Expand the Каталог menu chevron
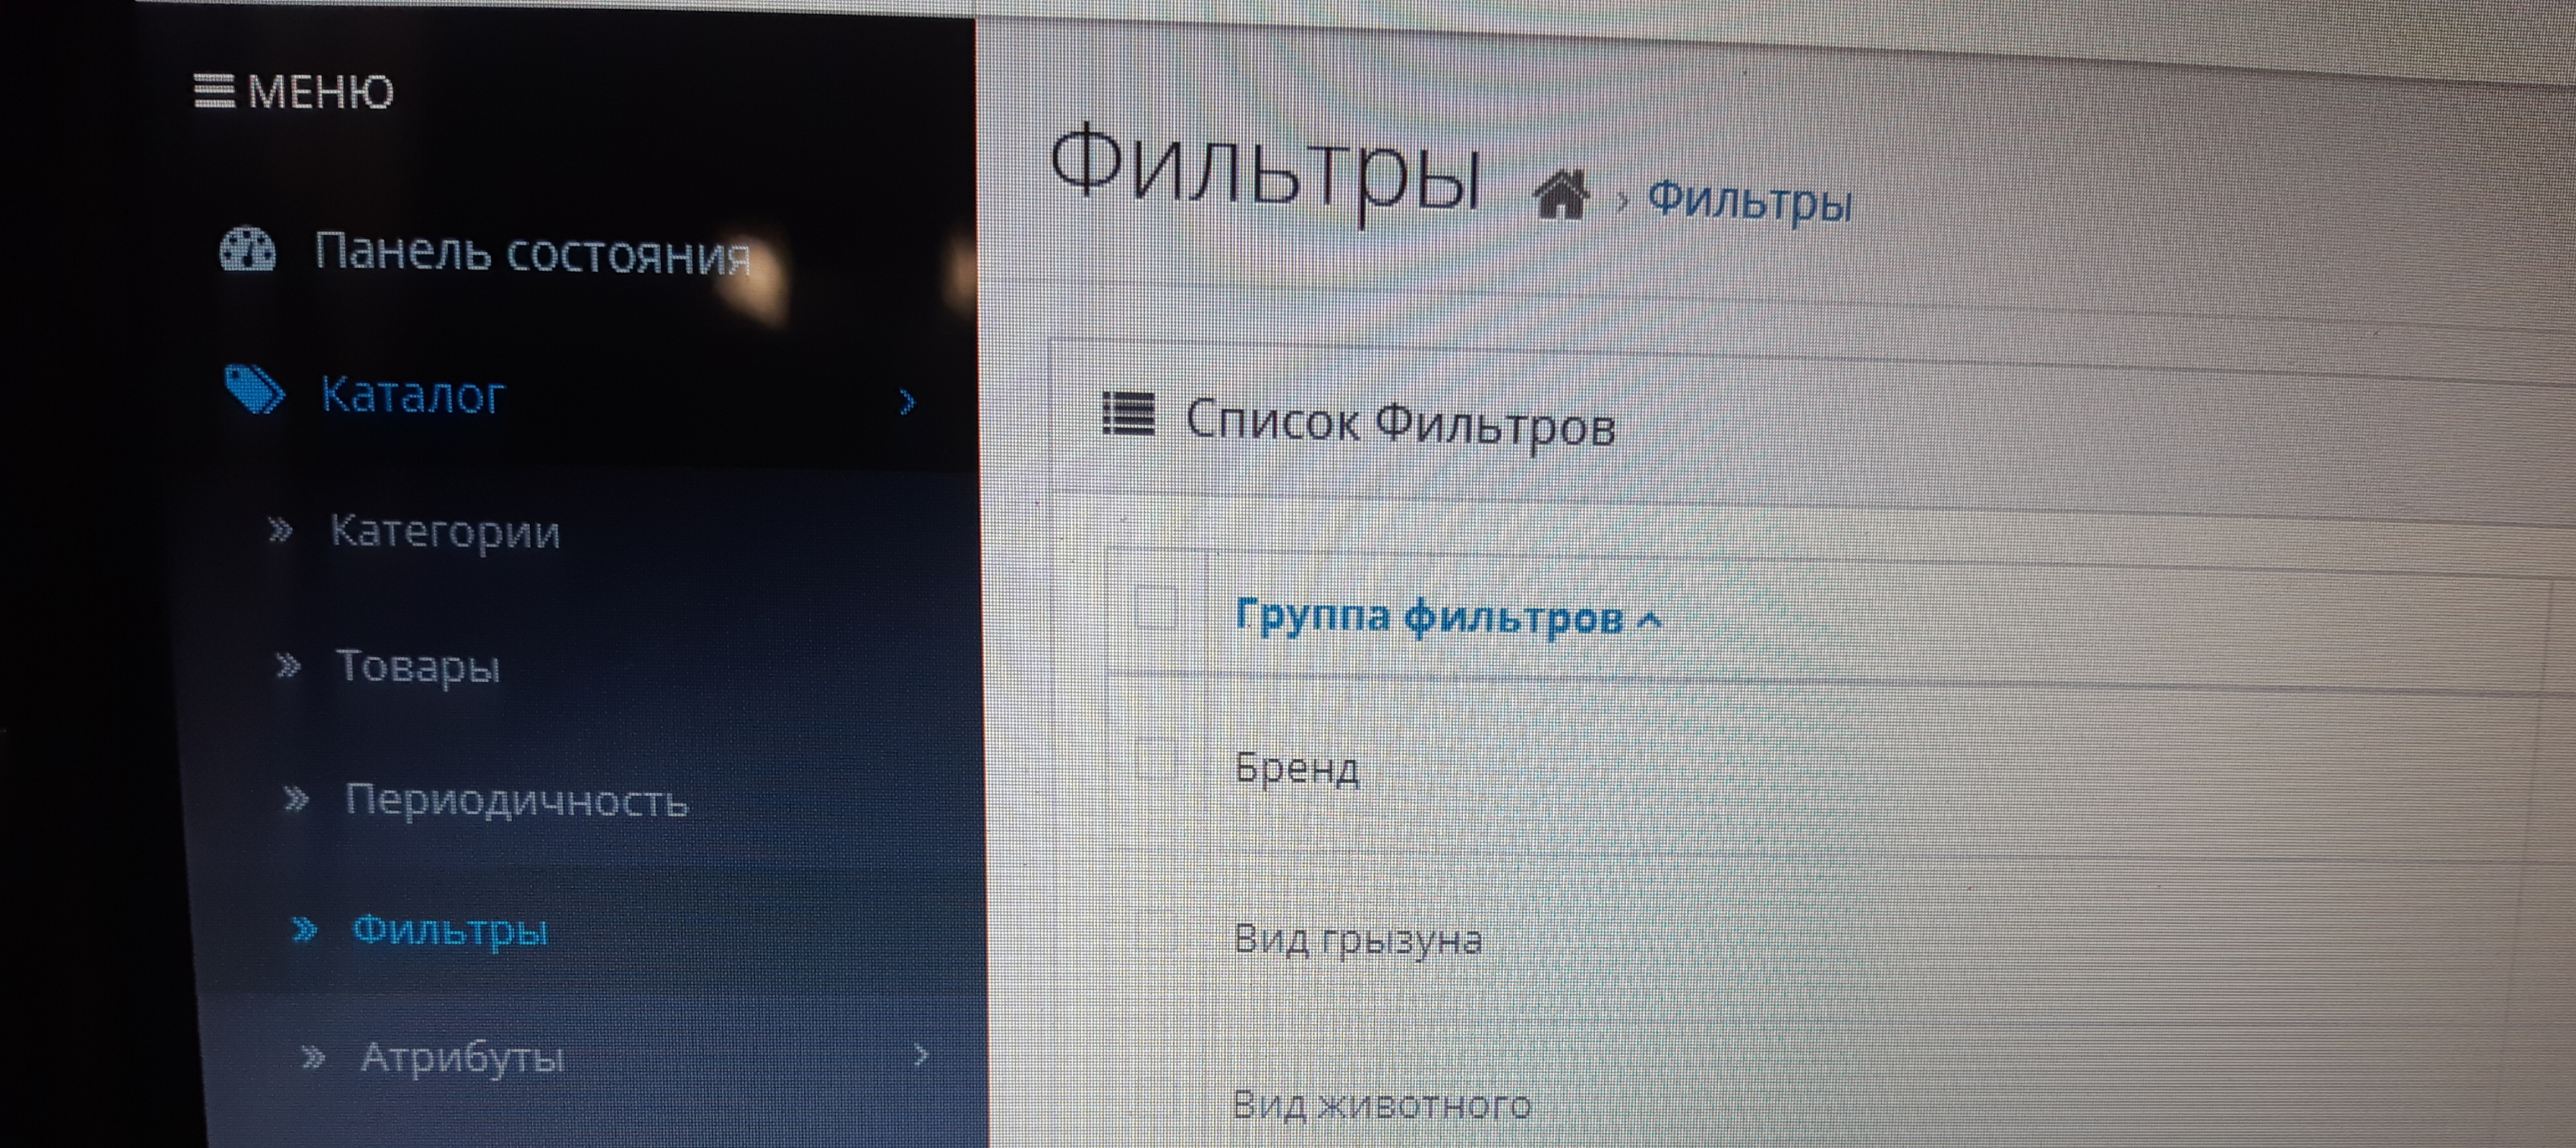Screen dimensions: 2576x1148 (907, 402)
